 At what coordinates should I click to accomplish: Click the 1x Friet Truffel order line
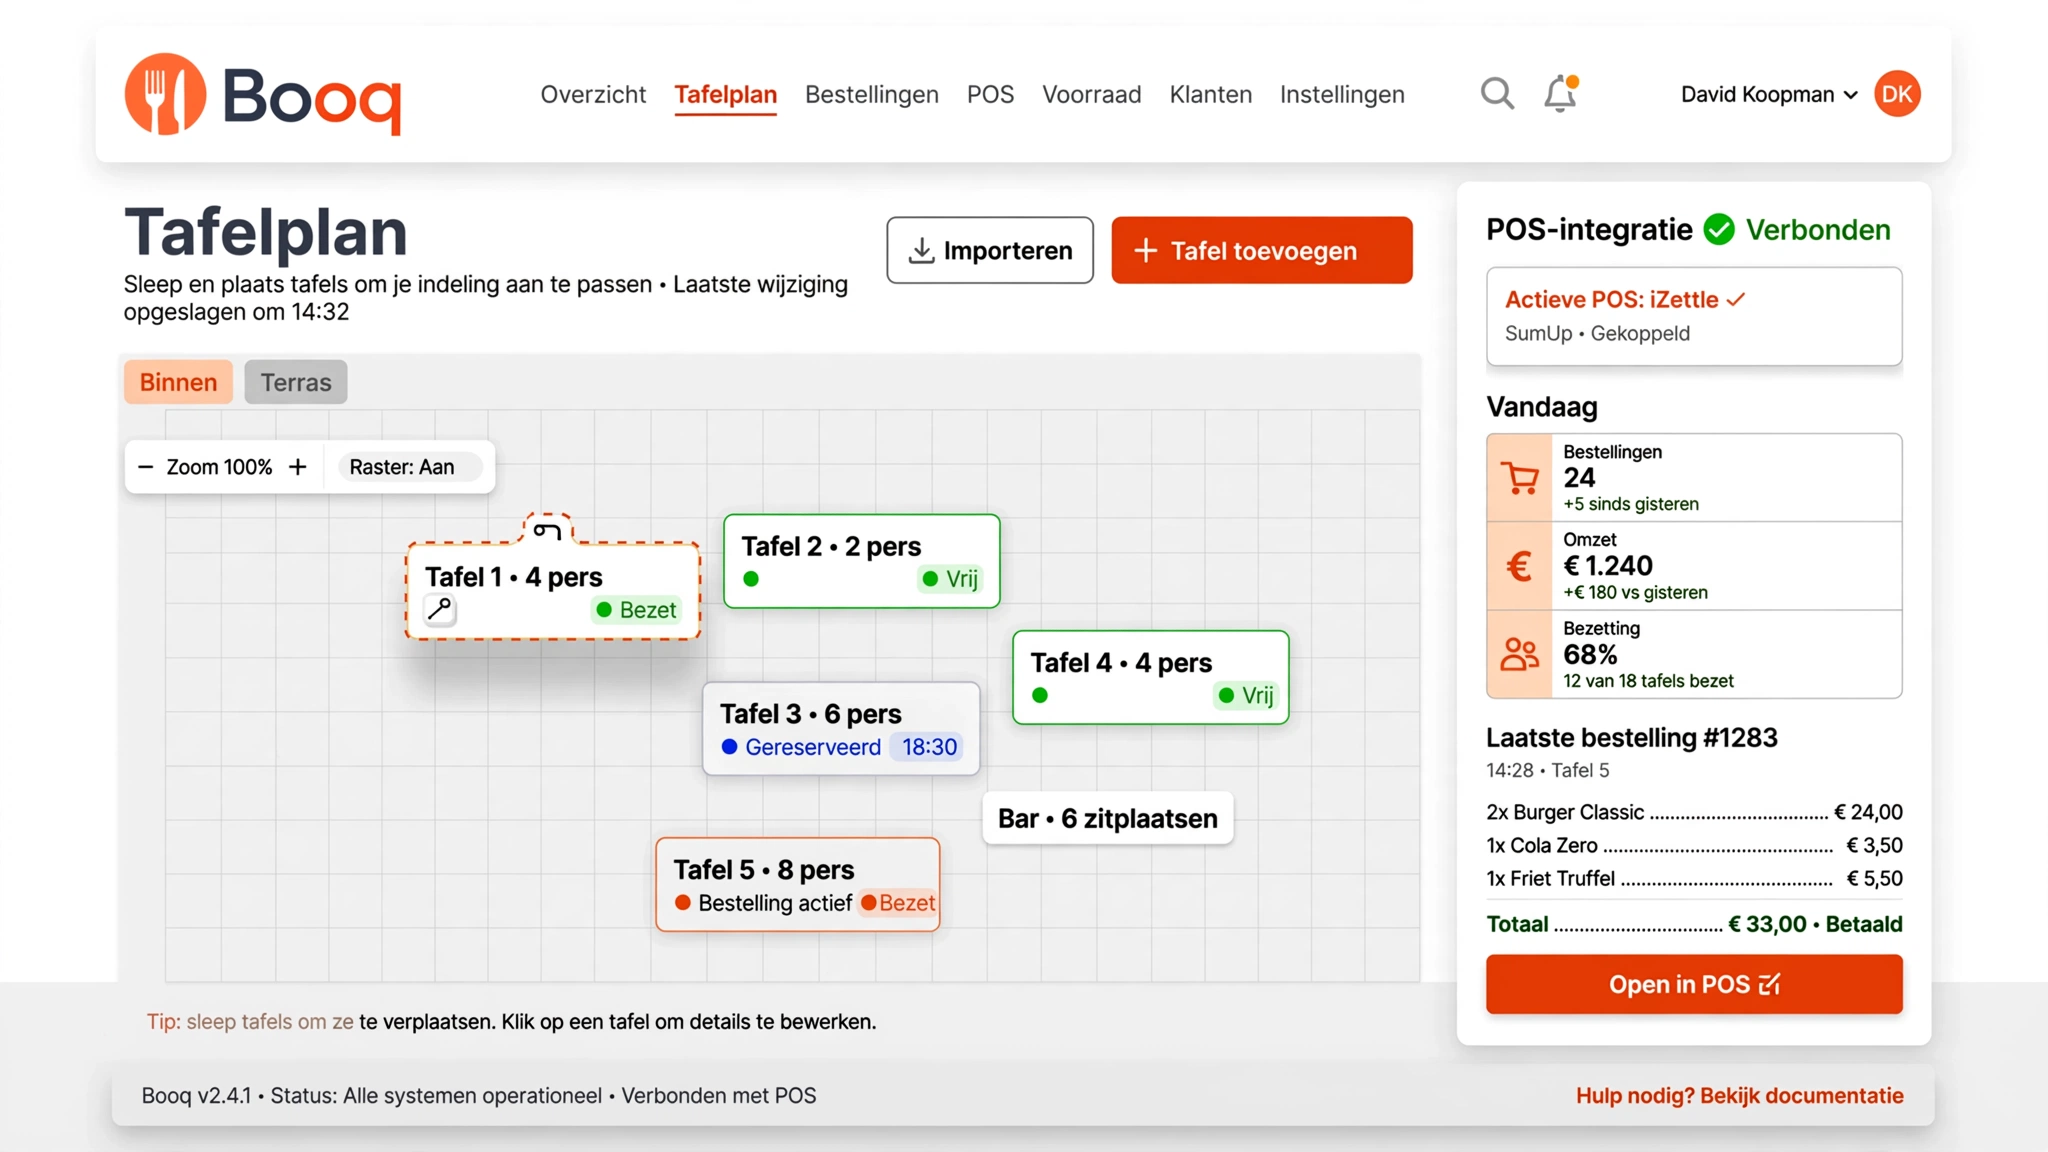point(1694,878)
